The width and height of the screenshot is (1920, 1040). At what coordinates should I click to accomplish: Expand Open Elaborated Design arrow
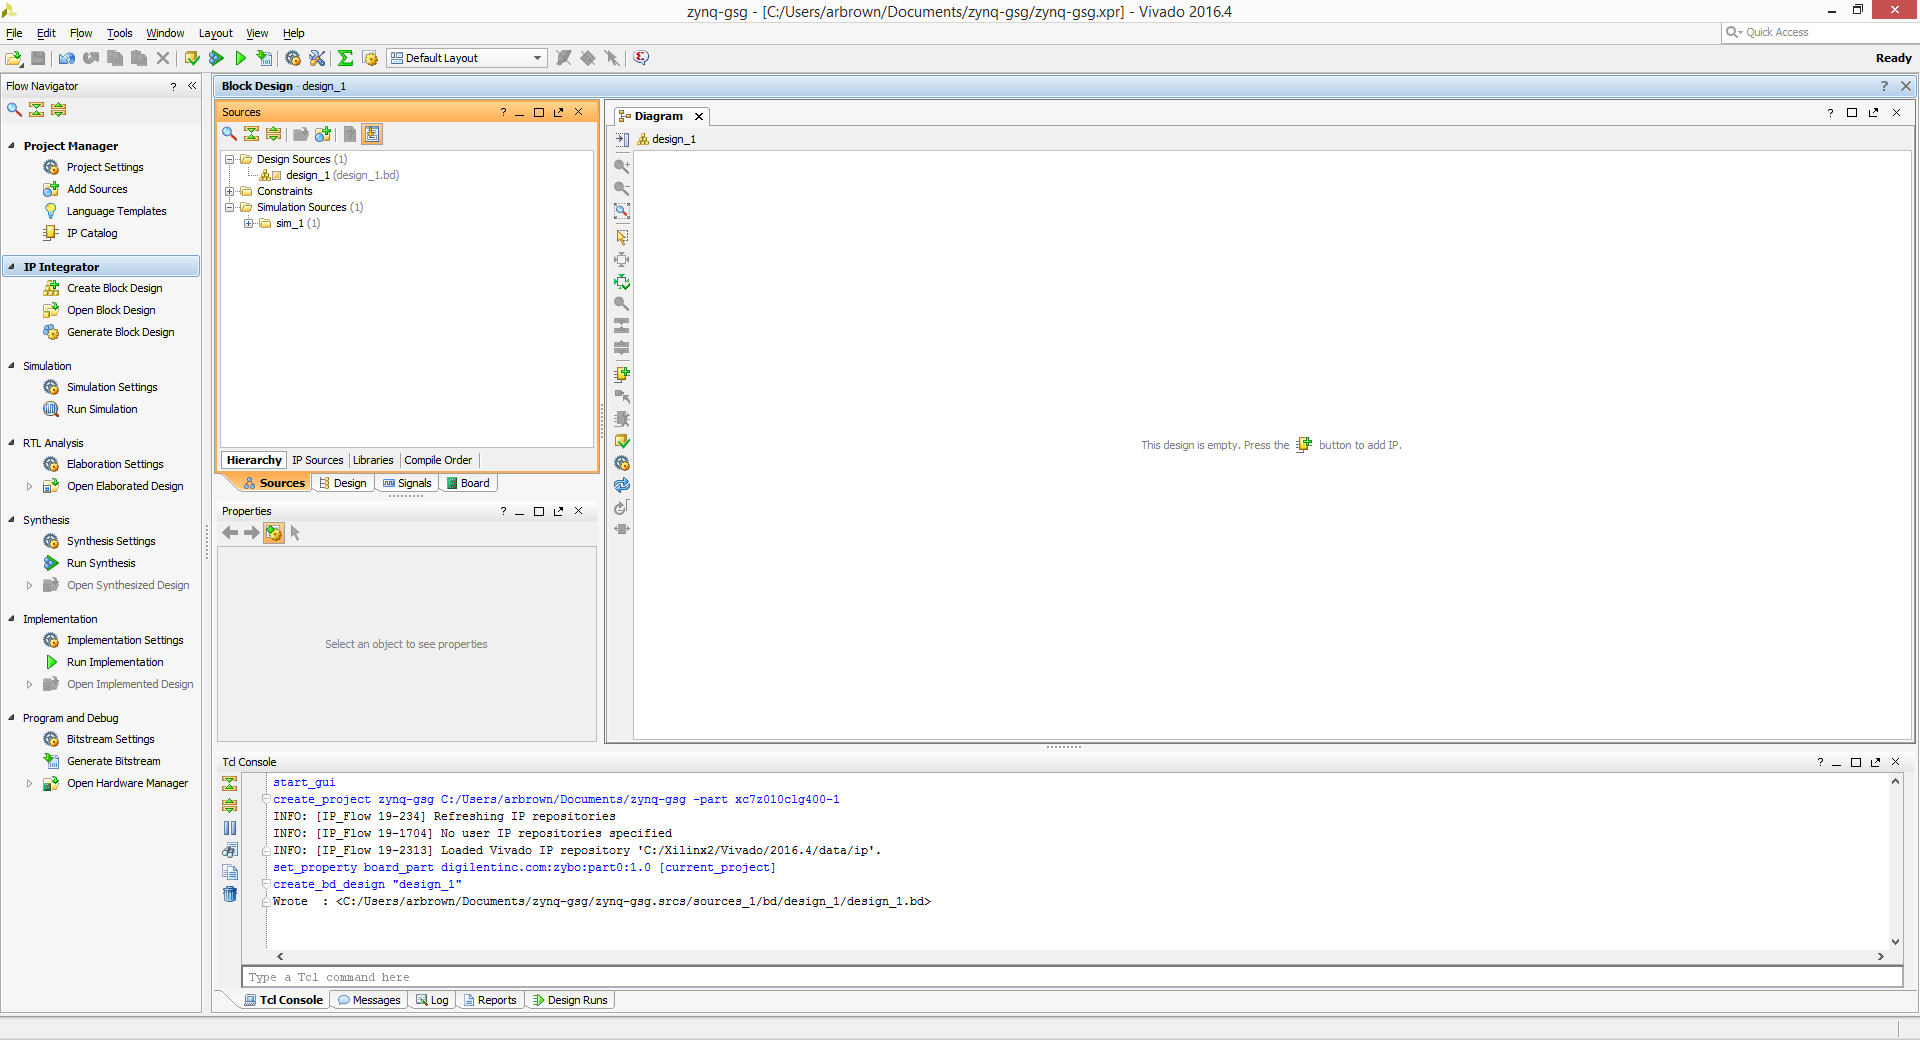tap(29, 487)
